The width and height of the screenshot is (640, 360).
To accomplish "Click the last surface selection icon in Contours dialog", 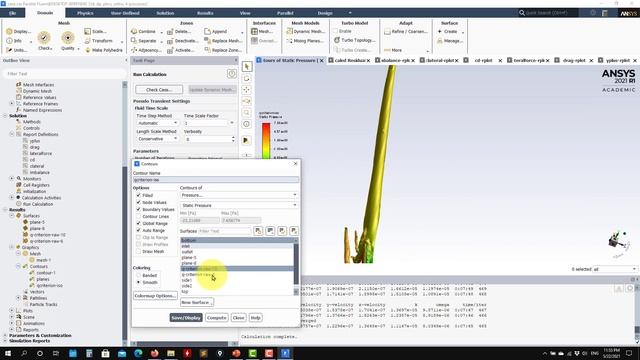I will 294,231.
